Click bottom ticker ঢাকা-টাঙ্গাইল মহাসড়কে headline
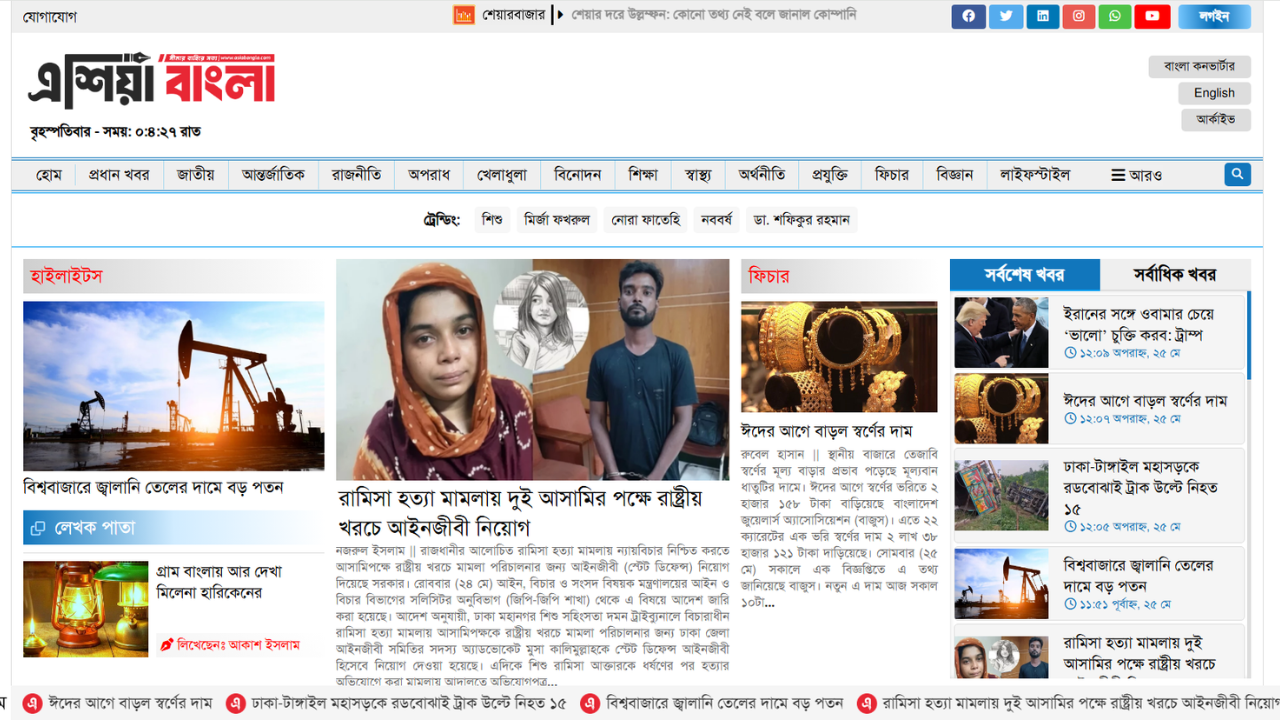Image resolution: width=1280 pixels, height=720 pixels. [409, 704]
